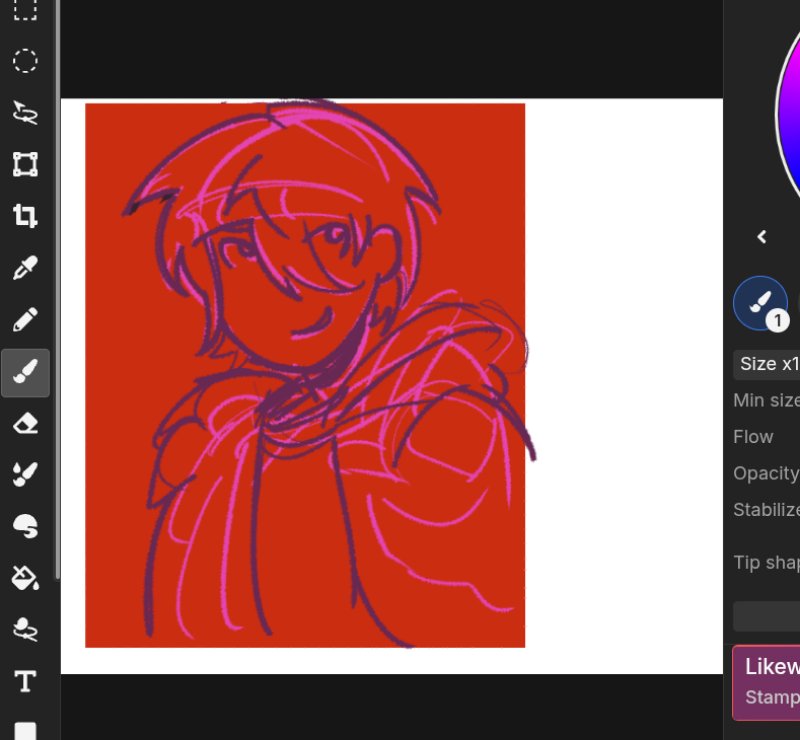Click the Opacity slider
Image resolution: width=800 pixels, height=740 pixels.
click(x=766, y=474)
